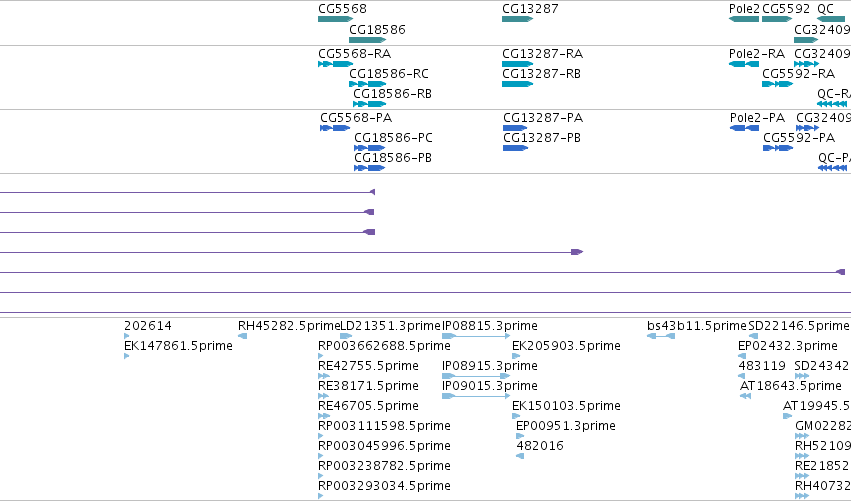This screenshot has width=851, height=501.
Task: Click the CG5592 gene label
Action: coord(786,9)
